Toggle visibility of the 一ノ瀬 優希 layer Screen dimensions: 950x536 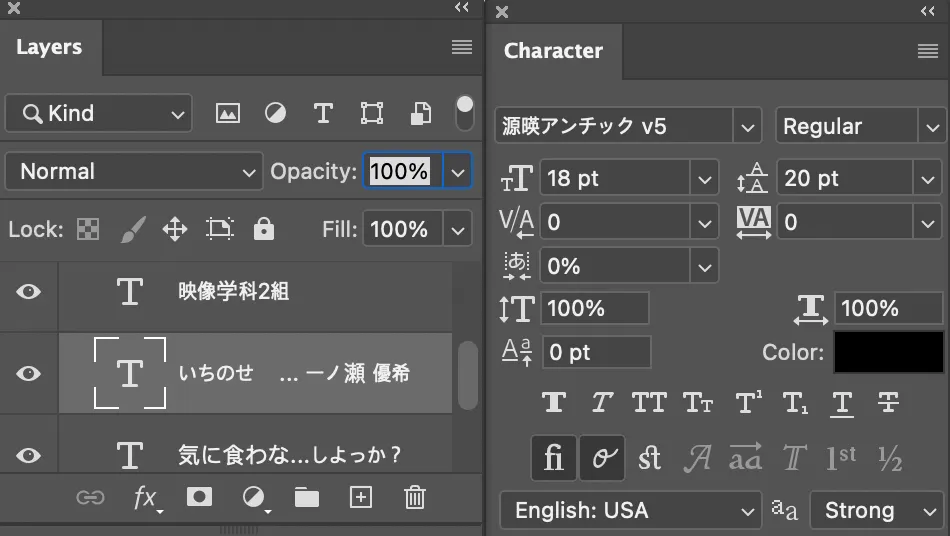tap(30, 373)
